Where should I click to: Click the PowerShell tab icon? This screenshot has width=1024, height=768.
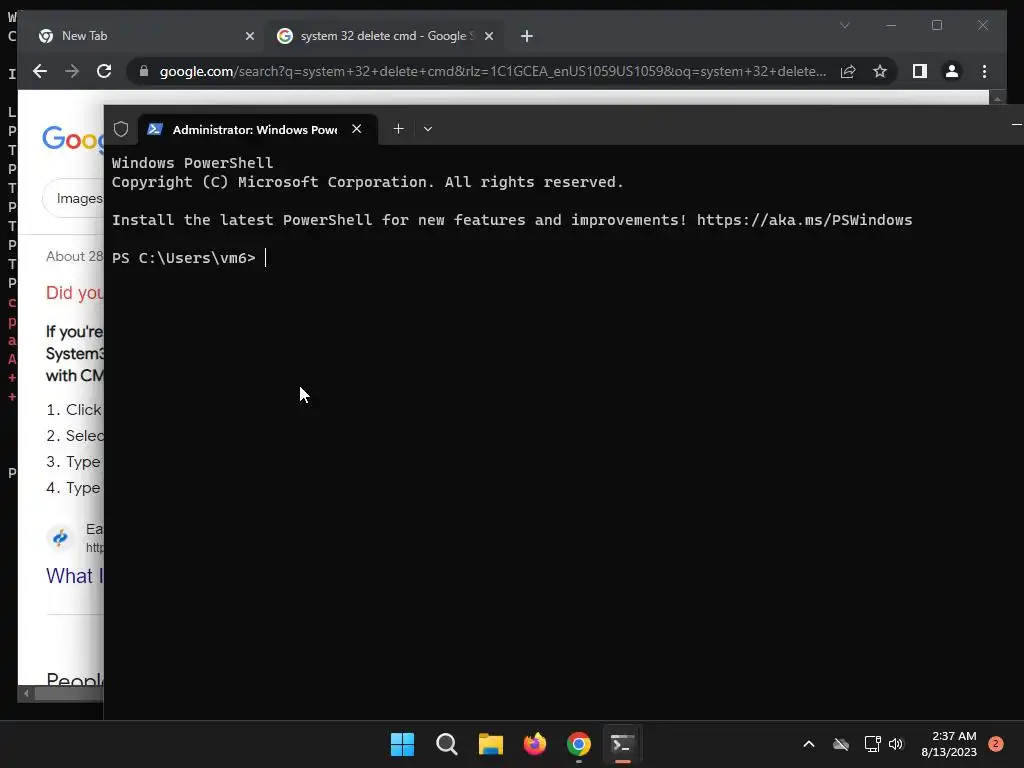pyautogui.click(x=155, y=129)
